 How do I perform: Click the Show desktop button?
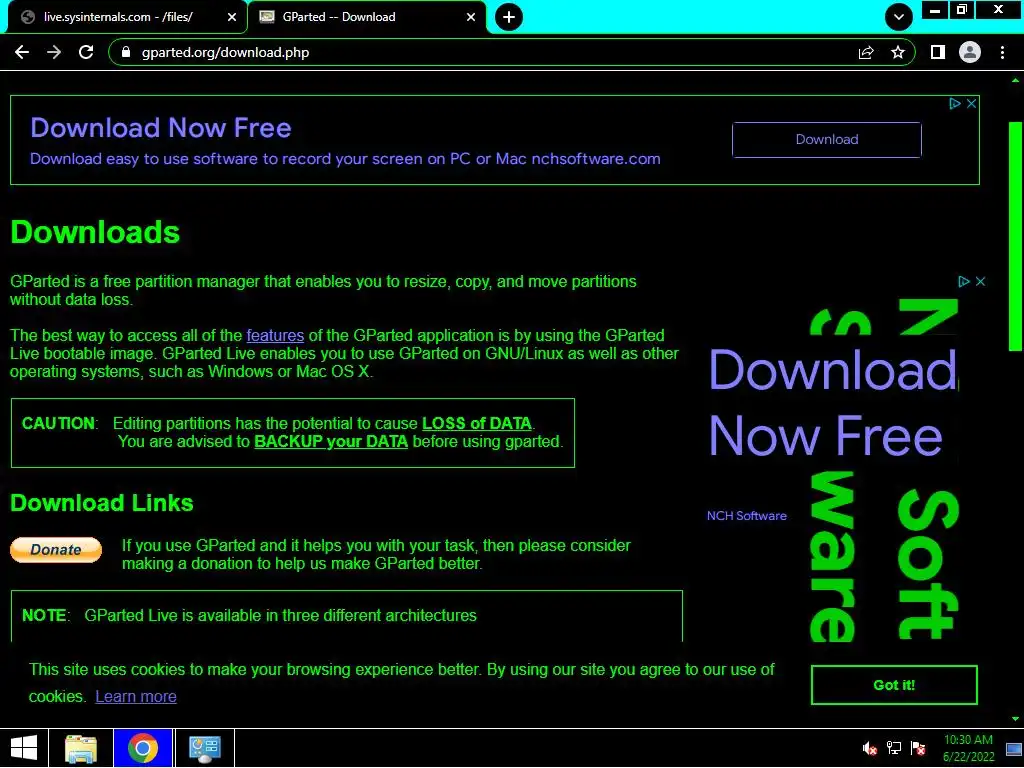pos(1014,748)
